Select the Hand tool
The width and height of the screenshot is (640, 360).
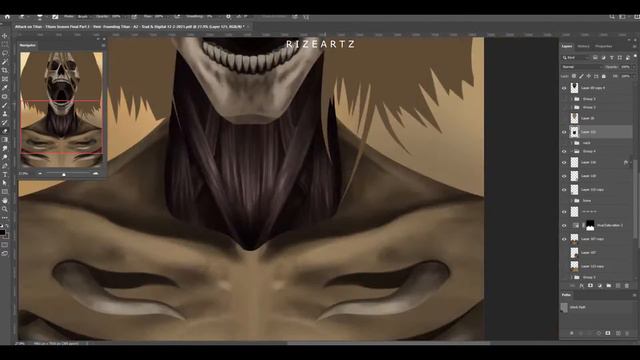point(4,200)
